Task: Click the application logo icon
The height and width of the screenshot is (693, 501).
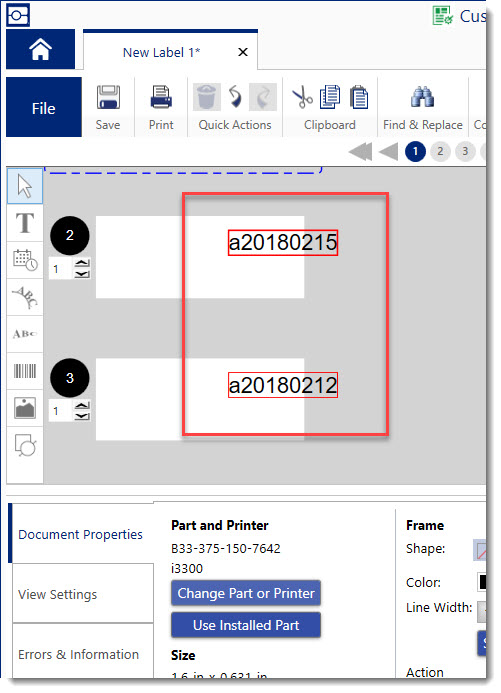Action: coord(18,15)
